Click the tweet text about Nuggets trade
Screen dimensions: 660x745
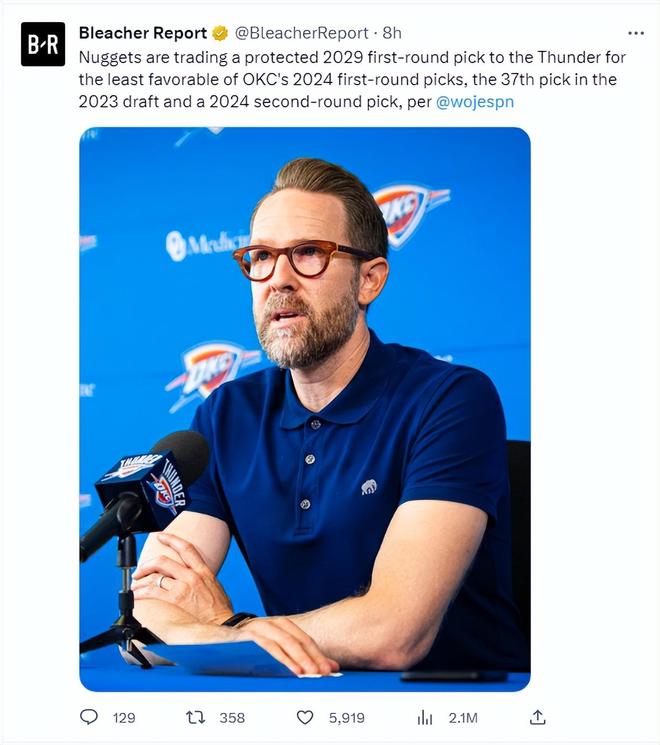click(352, 79)
